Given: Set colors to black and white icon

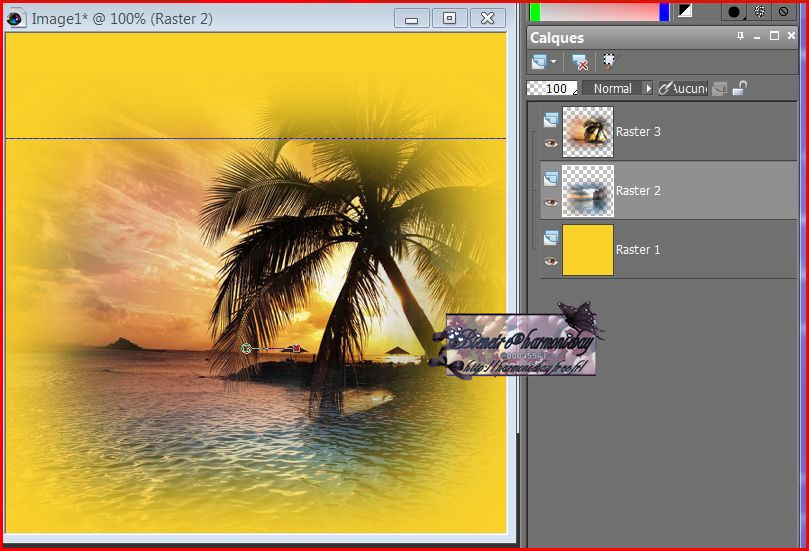Looking at the screenshot, I should [685, 10].
